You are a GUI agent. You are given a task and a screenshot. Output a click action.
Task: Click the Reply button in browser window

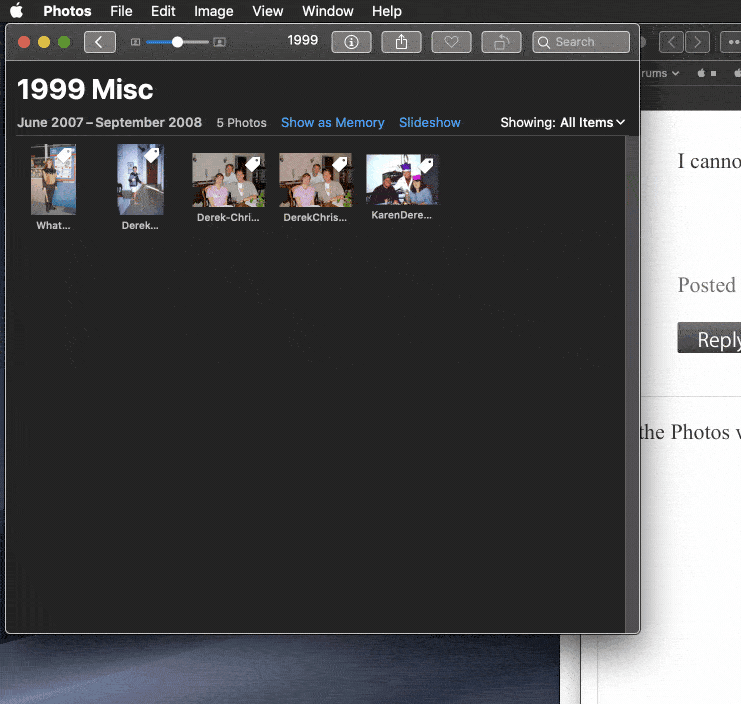709,338
